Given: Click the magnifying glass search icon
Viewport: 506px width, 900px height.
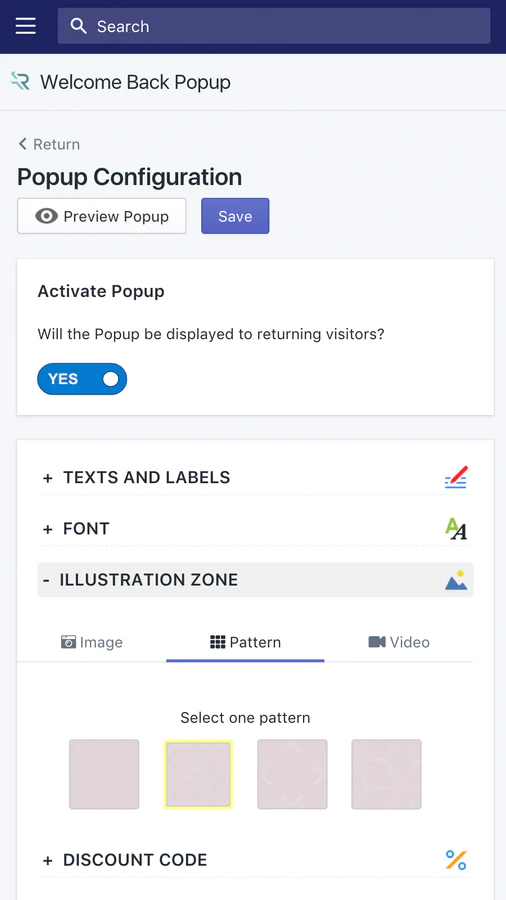Looking at the screenshot, I should coord(78,26).
